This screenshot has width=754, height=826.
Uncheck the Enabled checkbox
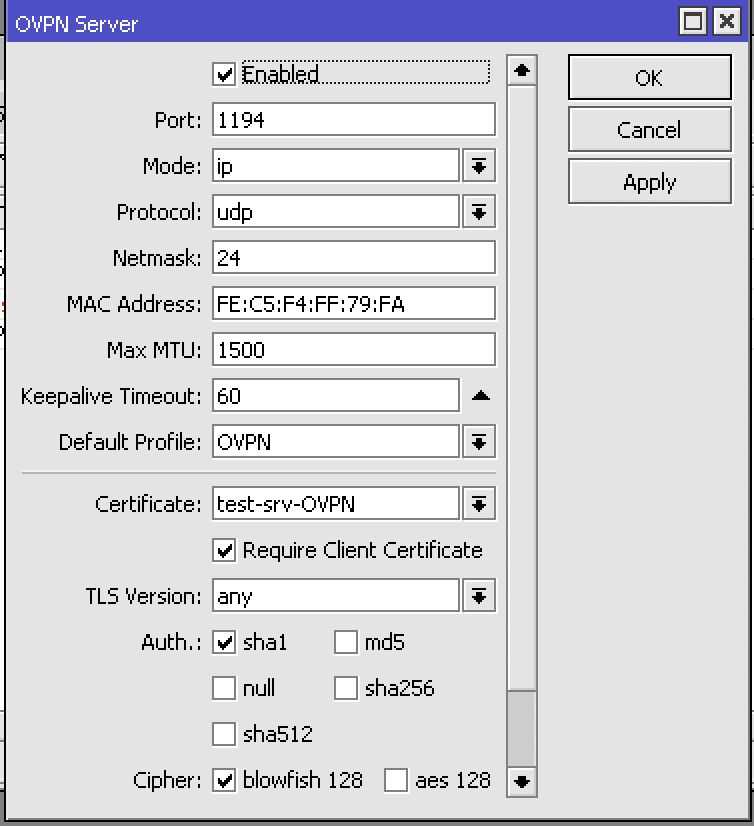point(224,74)
